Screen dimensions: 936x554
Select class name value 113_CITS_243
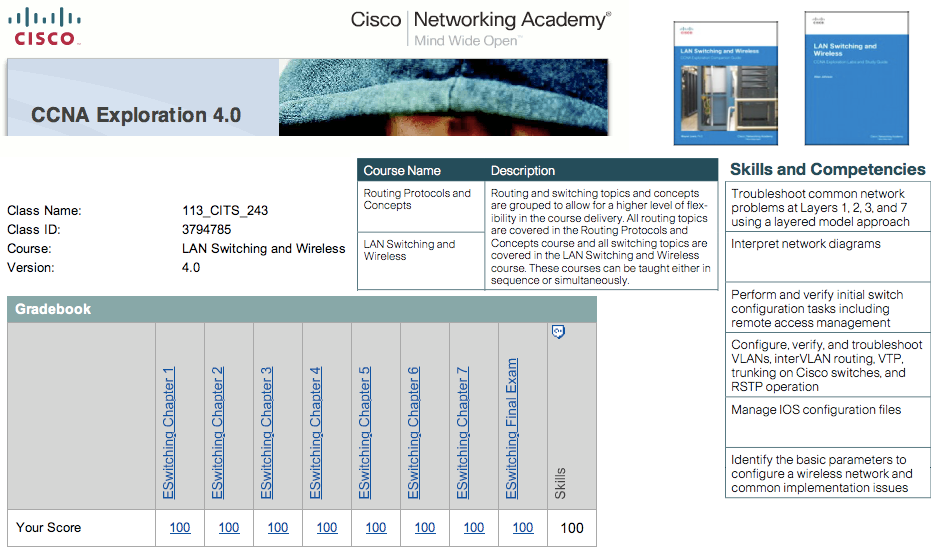point(225,211)
